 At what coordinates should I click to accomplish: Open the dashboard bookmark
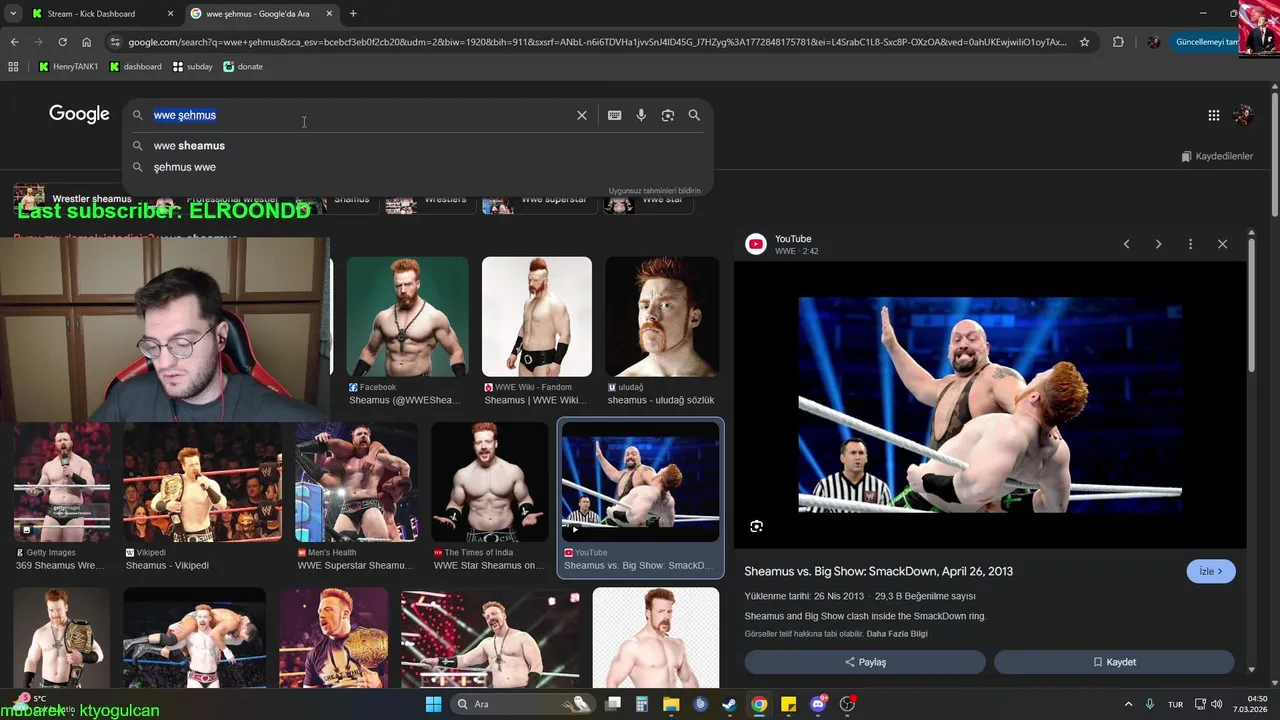[x=135, y=67]
